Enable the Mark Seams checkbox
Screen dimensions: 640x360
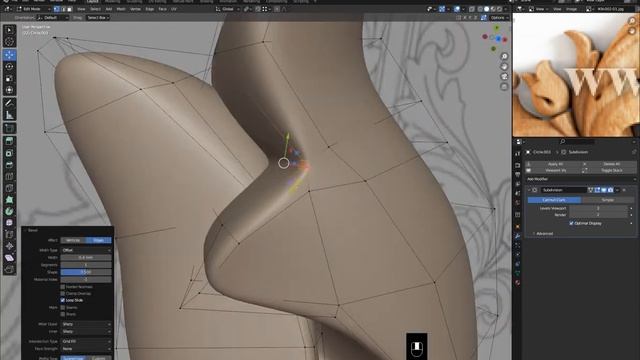click(62, 307)
